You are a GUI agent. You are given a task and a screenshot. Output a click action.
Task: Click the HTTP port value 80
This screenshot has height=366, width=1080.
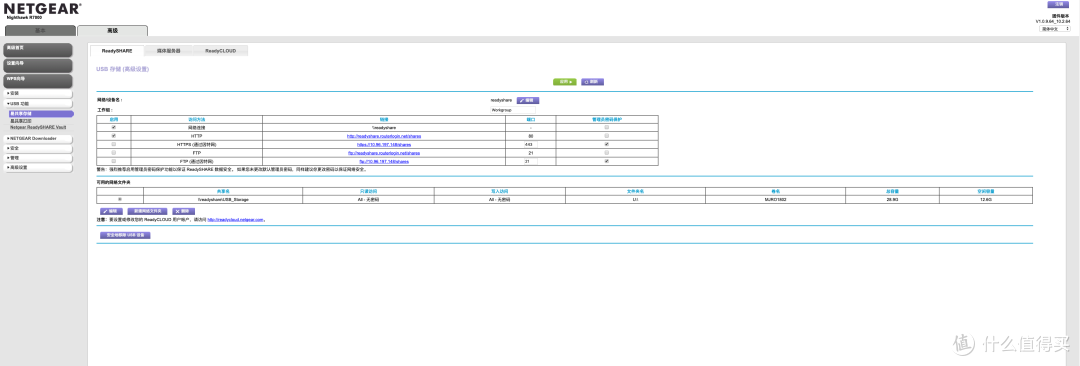530,136
